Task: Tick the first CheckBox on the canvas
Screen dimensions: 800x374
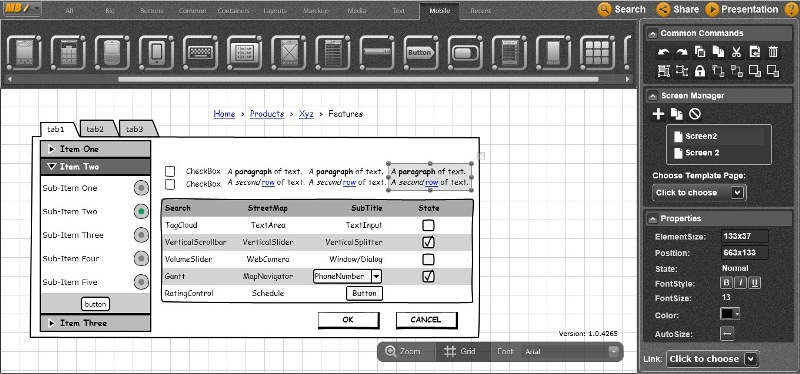Action: 170,171
